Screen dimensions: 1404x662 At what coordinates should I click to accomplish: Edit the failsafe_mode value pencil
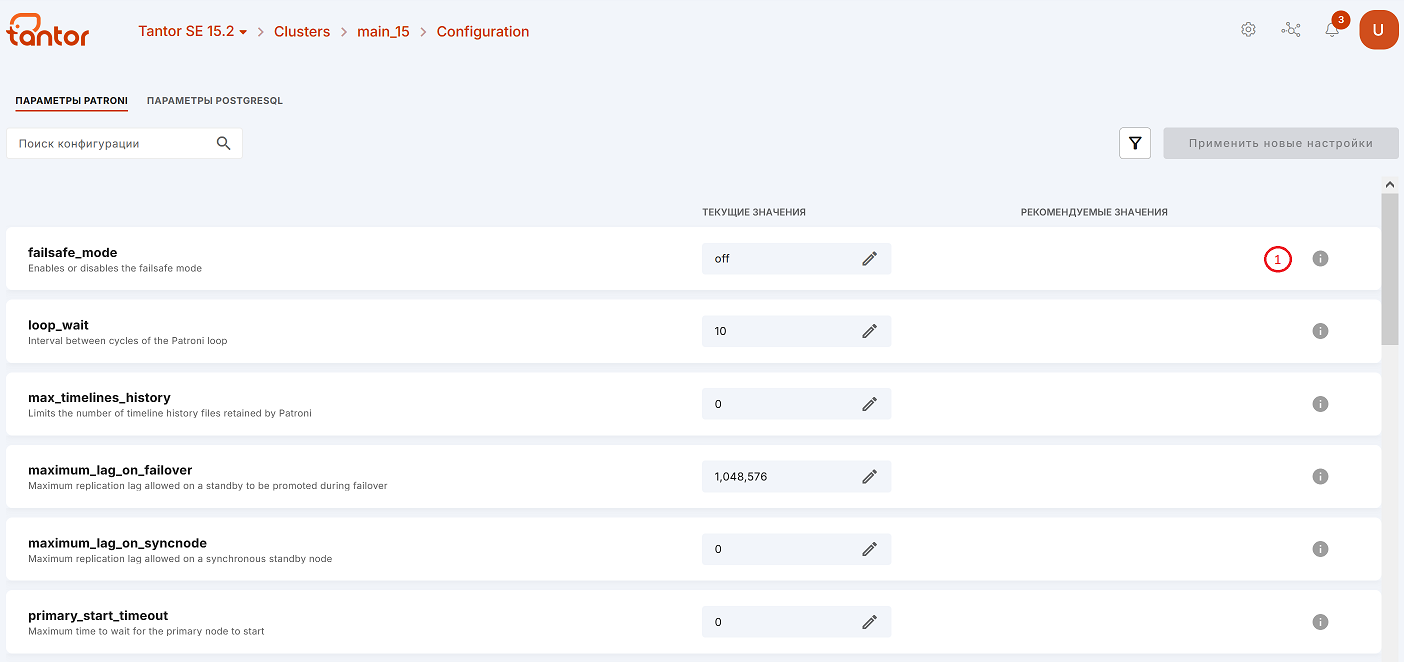870,258
